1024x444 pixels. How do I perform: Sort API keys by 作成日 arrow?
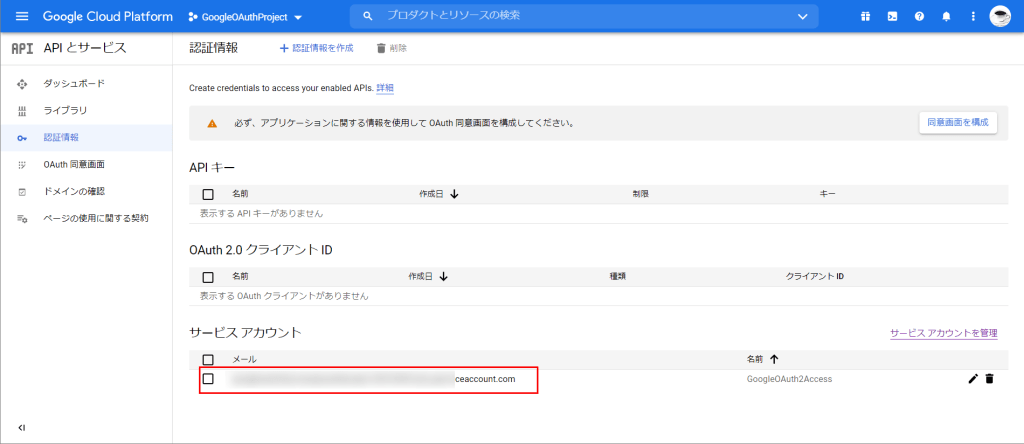pyautogui.click(x=455, y=194)
